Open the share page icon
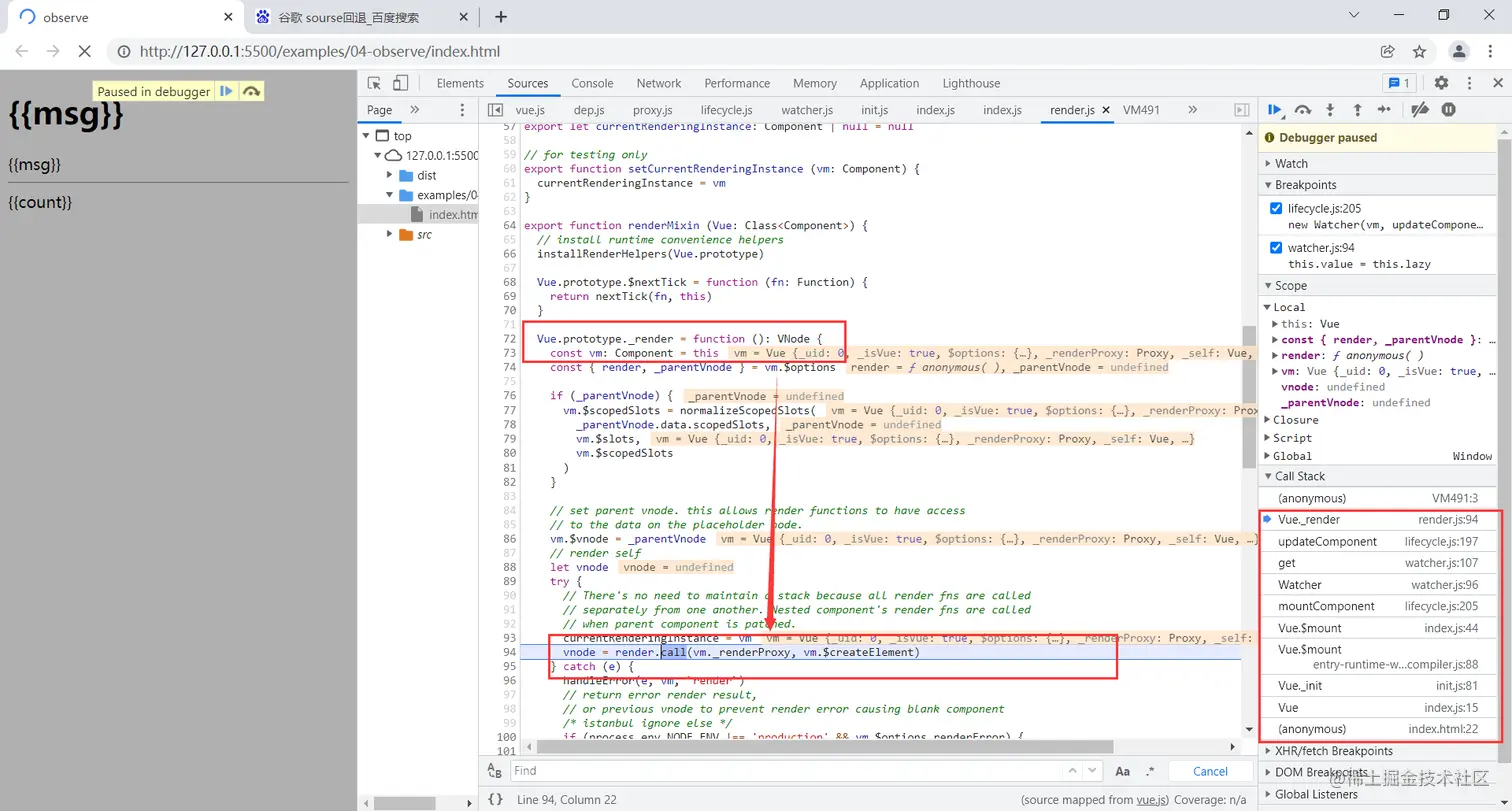 (x=1388, y=51)
